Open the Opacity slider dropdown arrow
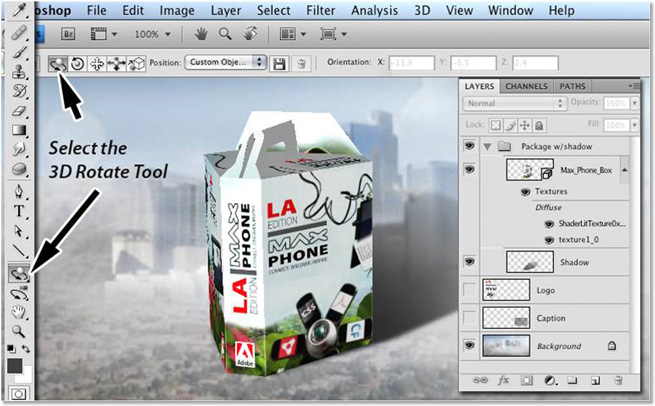Viewport: 655px width, 406px height. (x=635, y=103)
